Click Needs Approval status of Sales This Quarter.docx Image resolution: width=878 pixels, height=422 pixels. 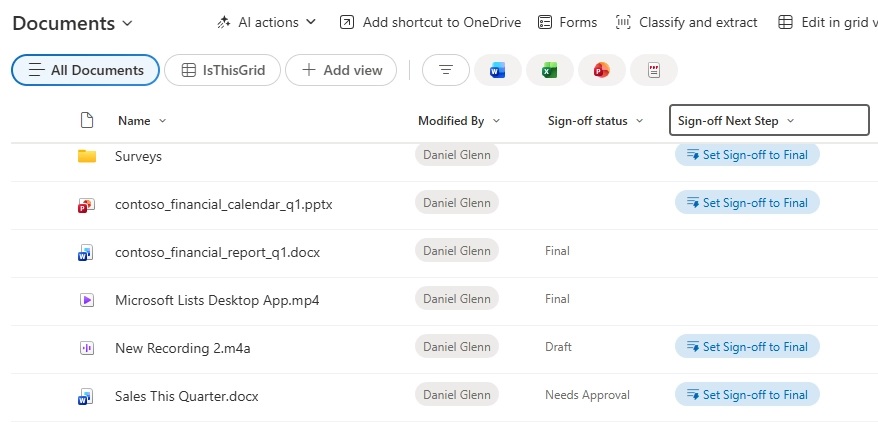coord(587,395)
